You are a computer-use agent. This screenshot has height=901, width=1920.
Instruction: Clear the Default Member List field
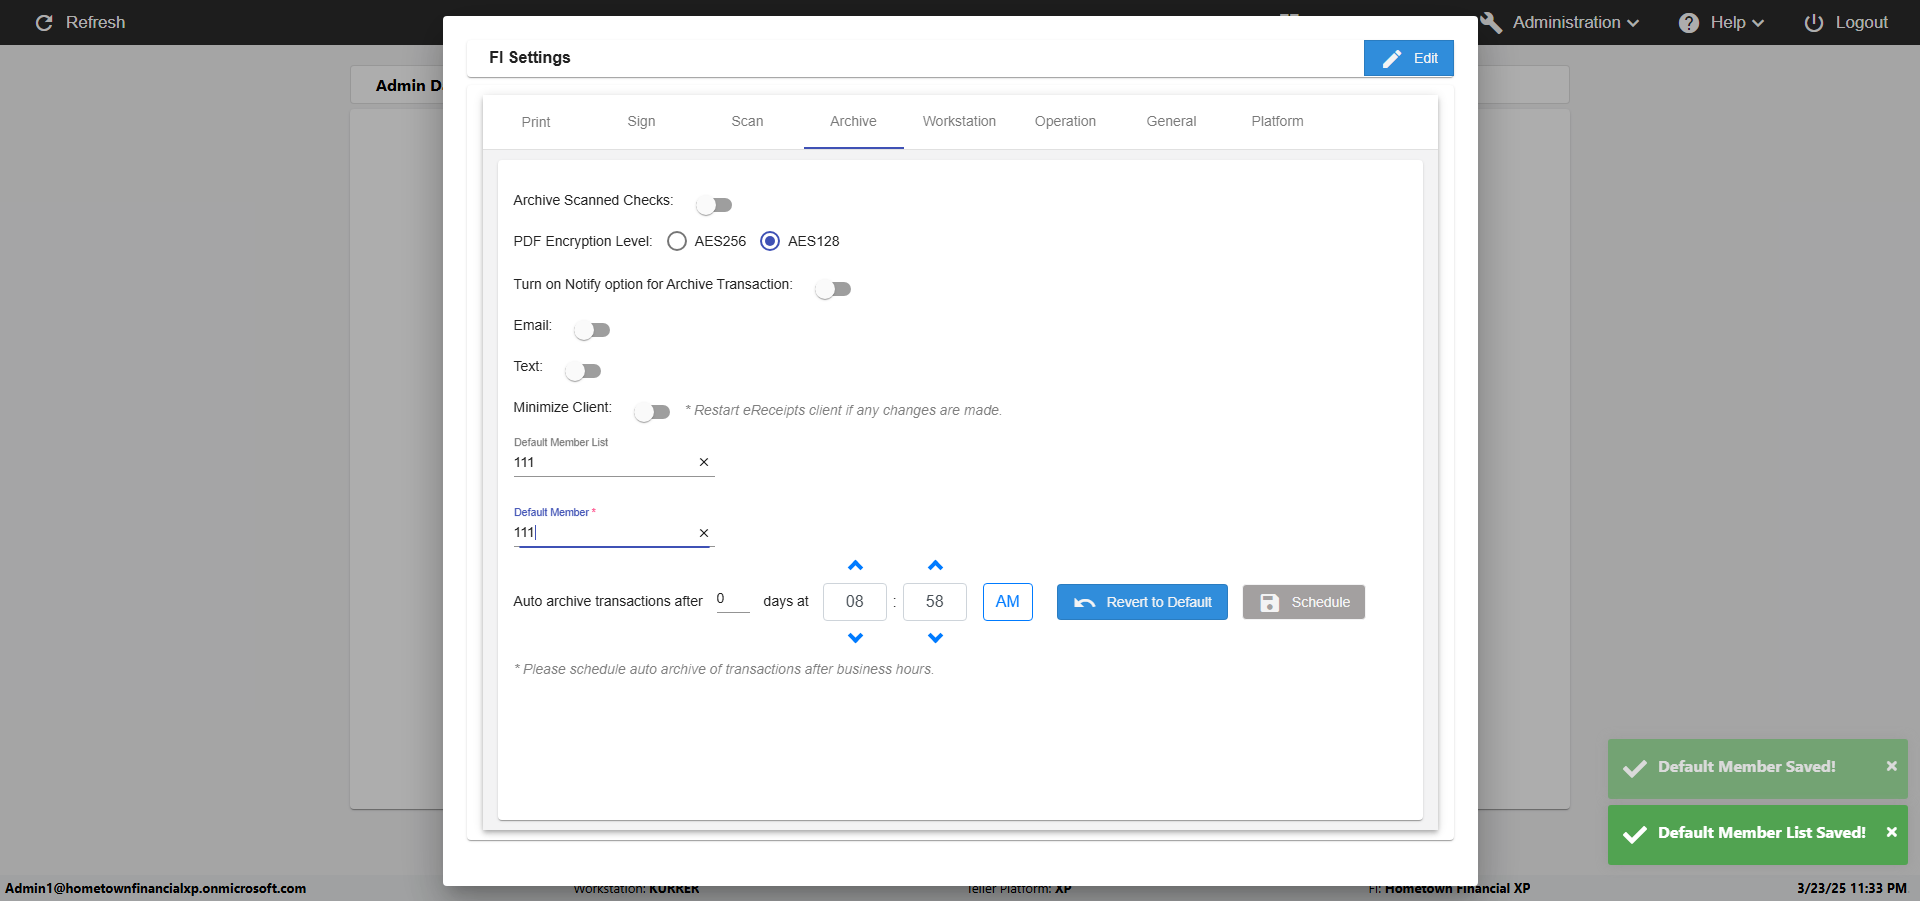click(704, 462)
